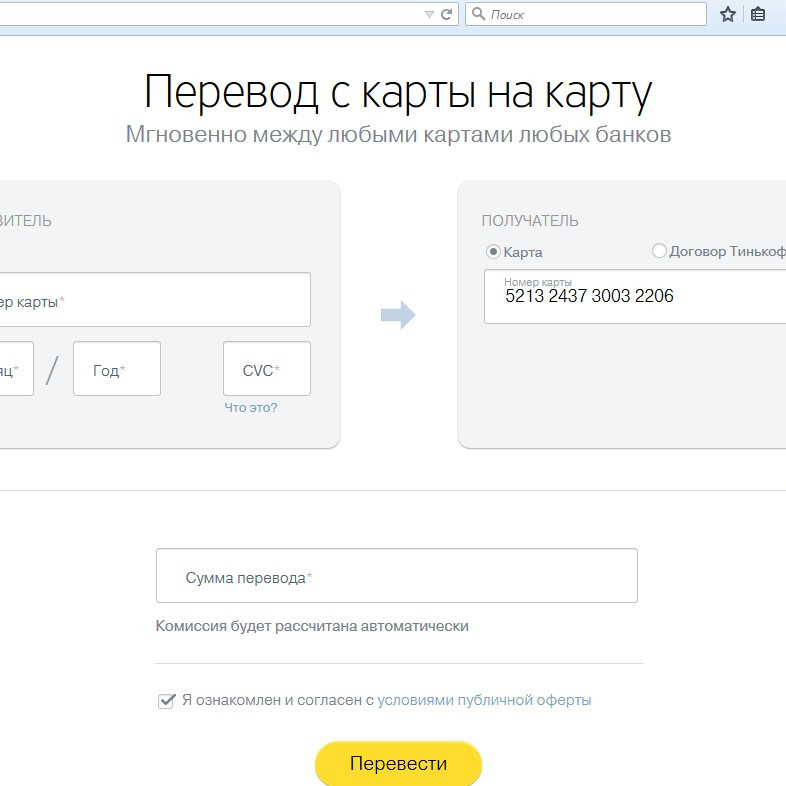The width and height of the screenshot is (786, 786).
Task: Focus the browser Поиск search field
Action: pyautogui.click(x=585, y=14)
